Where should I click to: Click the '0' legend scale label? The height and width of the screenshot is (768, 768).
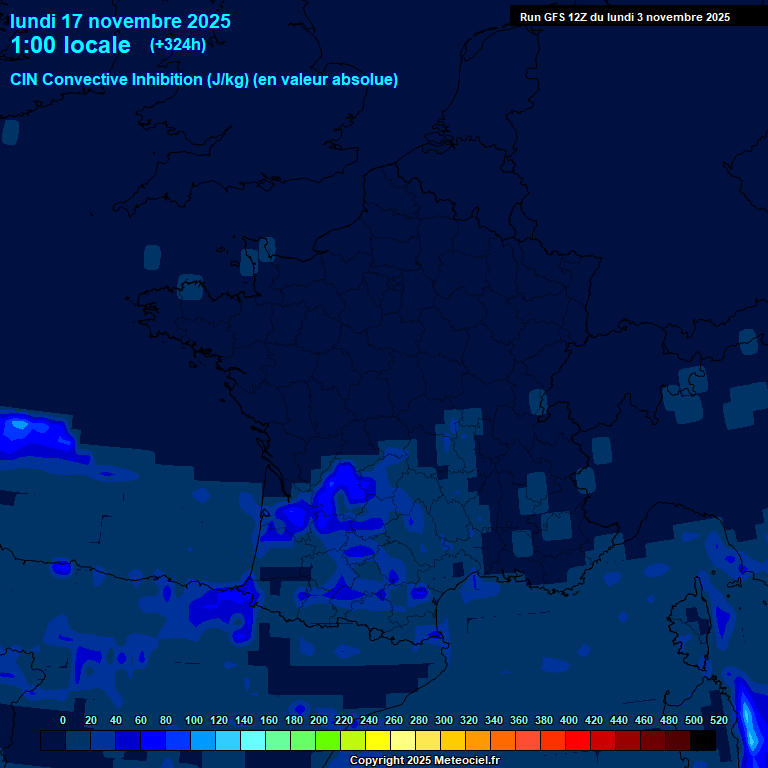(x=63, y=720)
